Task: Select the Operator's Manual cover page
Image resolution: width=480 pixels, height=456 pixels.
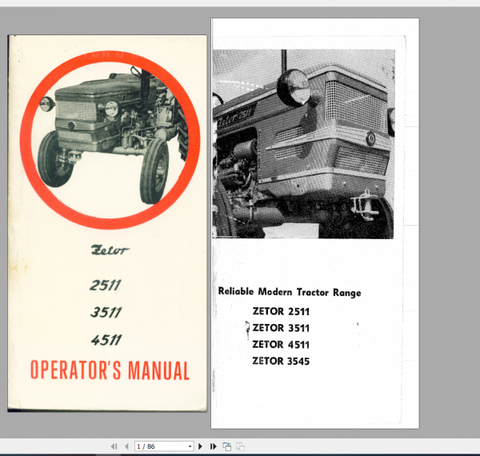Action: (x=107, y=223)
